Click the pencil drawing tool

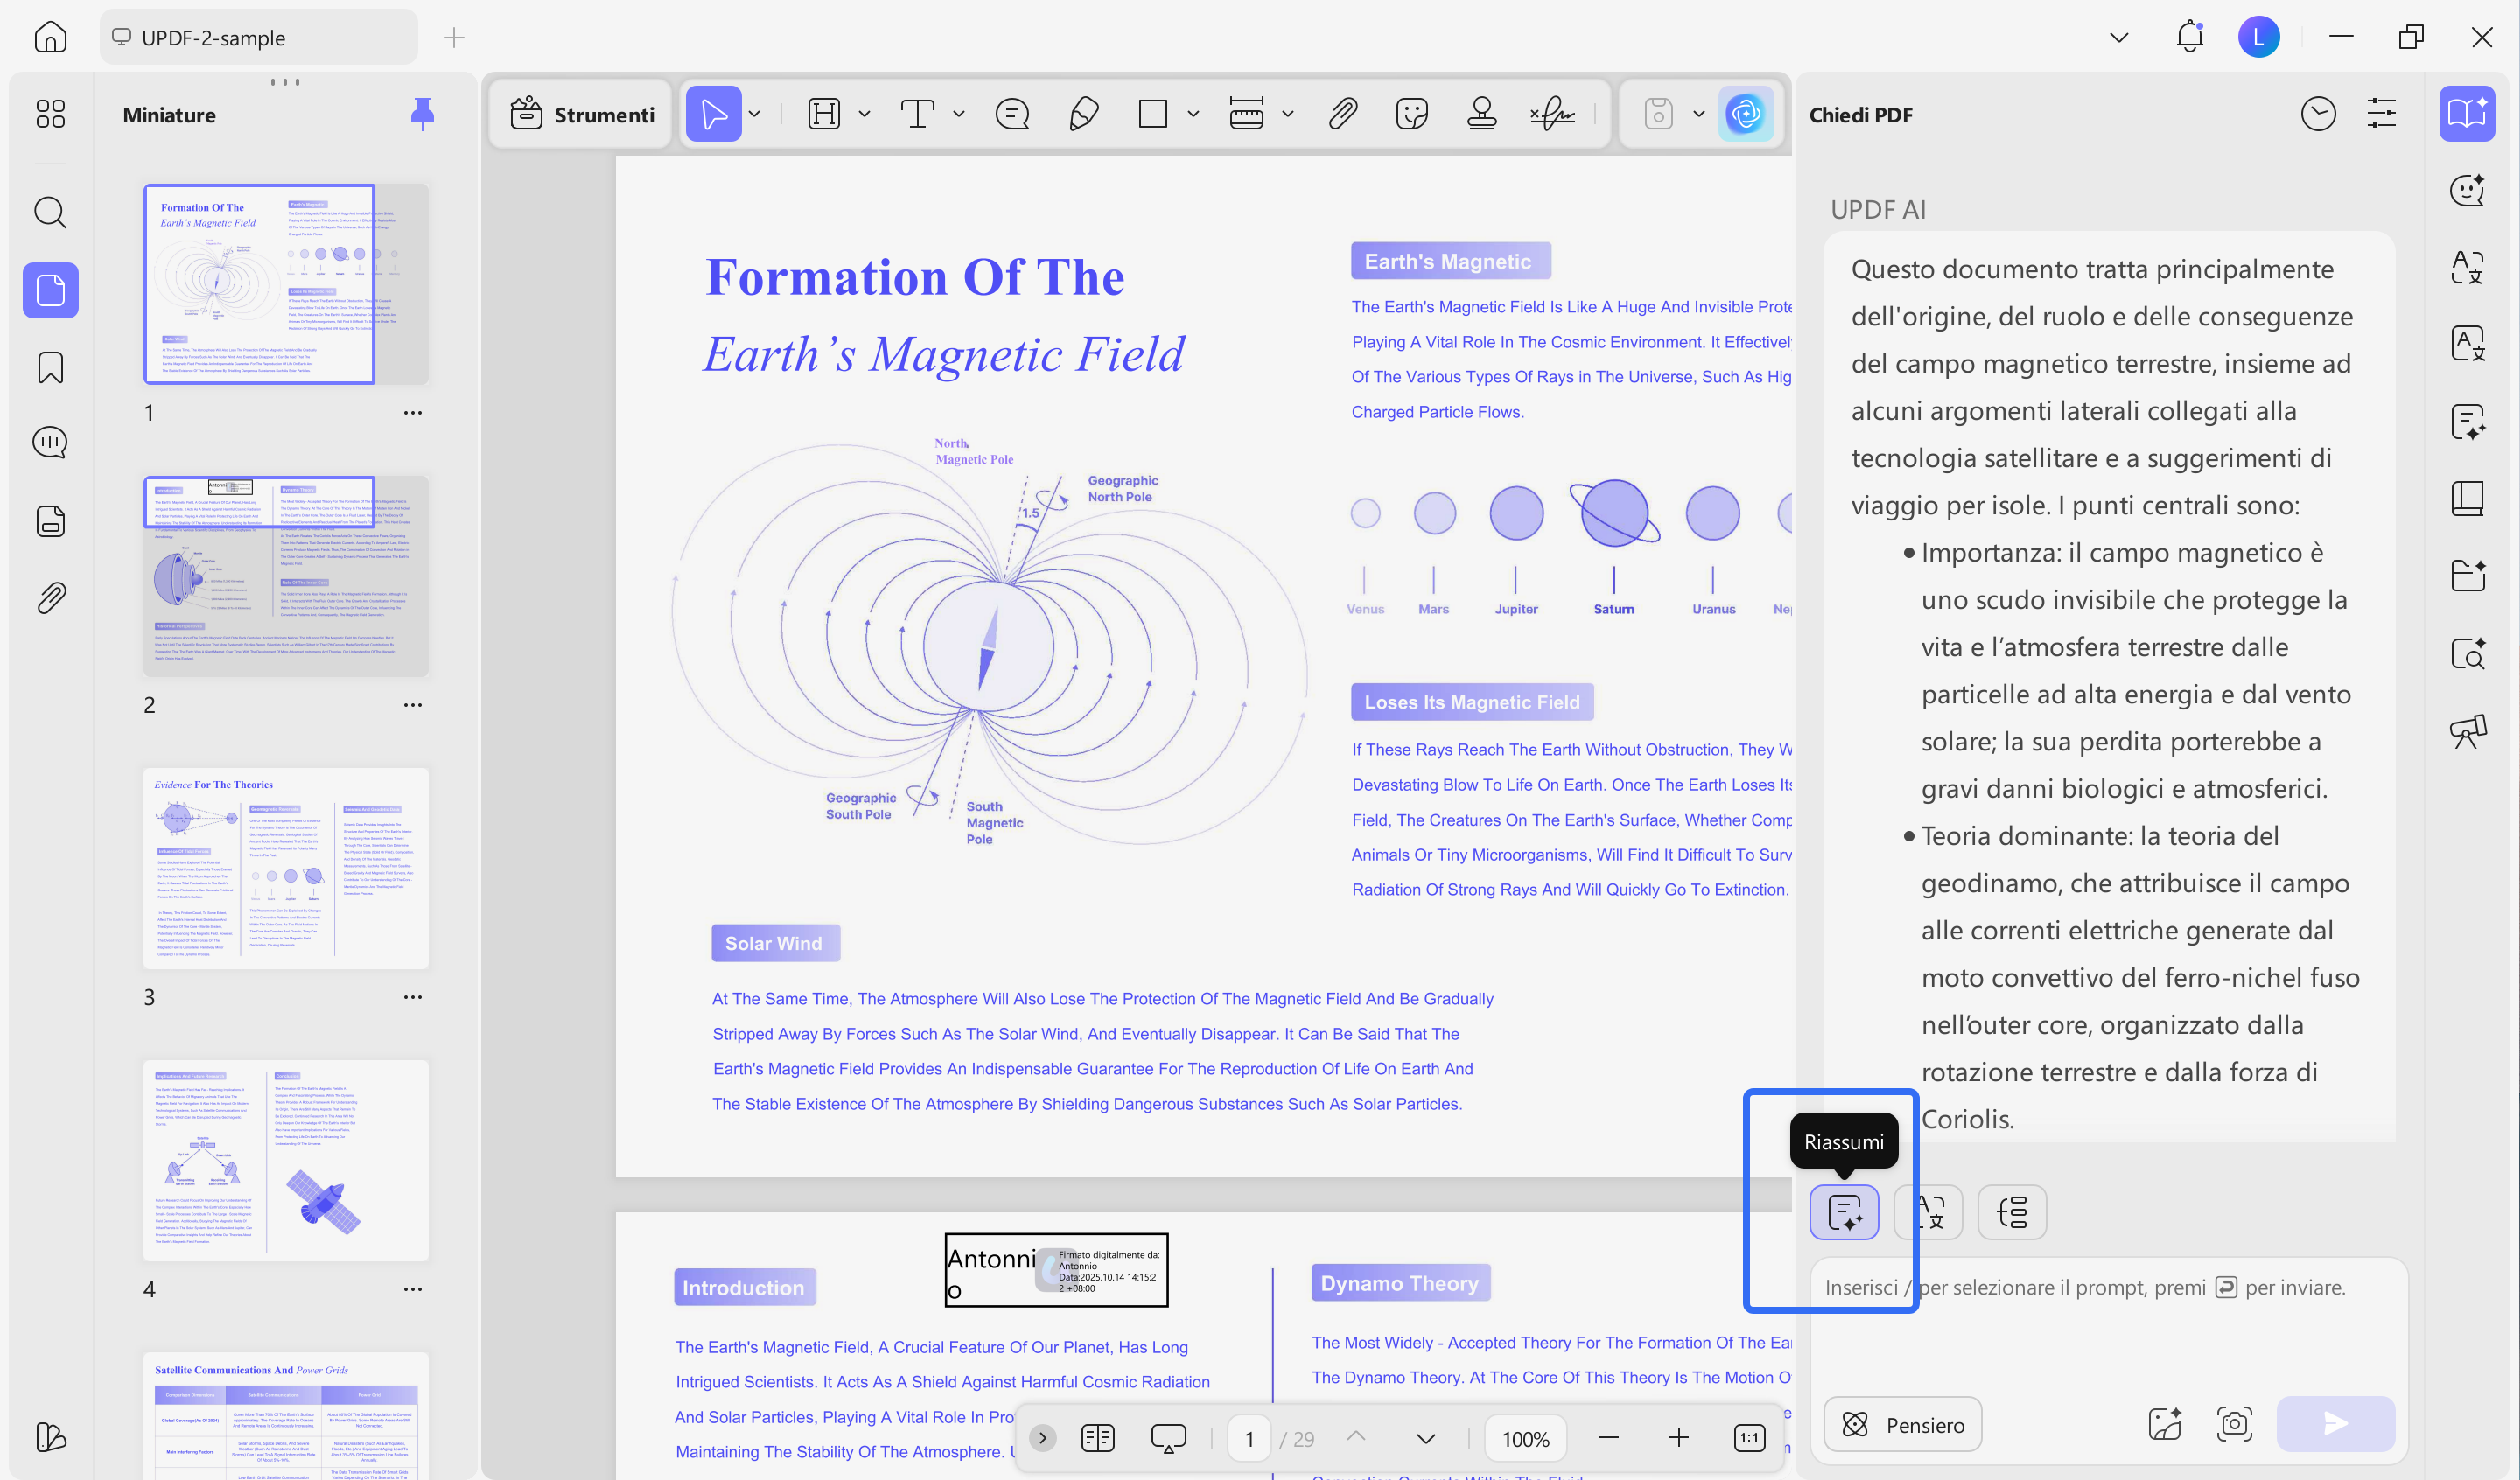[x=1083, y=114]
